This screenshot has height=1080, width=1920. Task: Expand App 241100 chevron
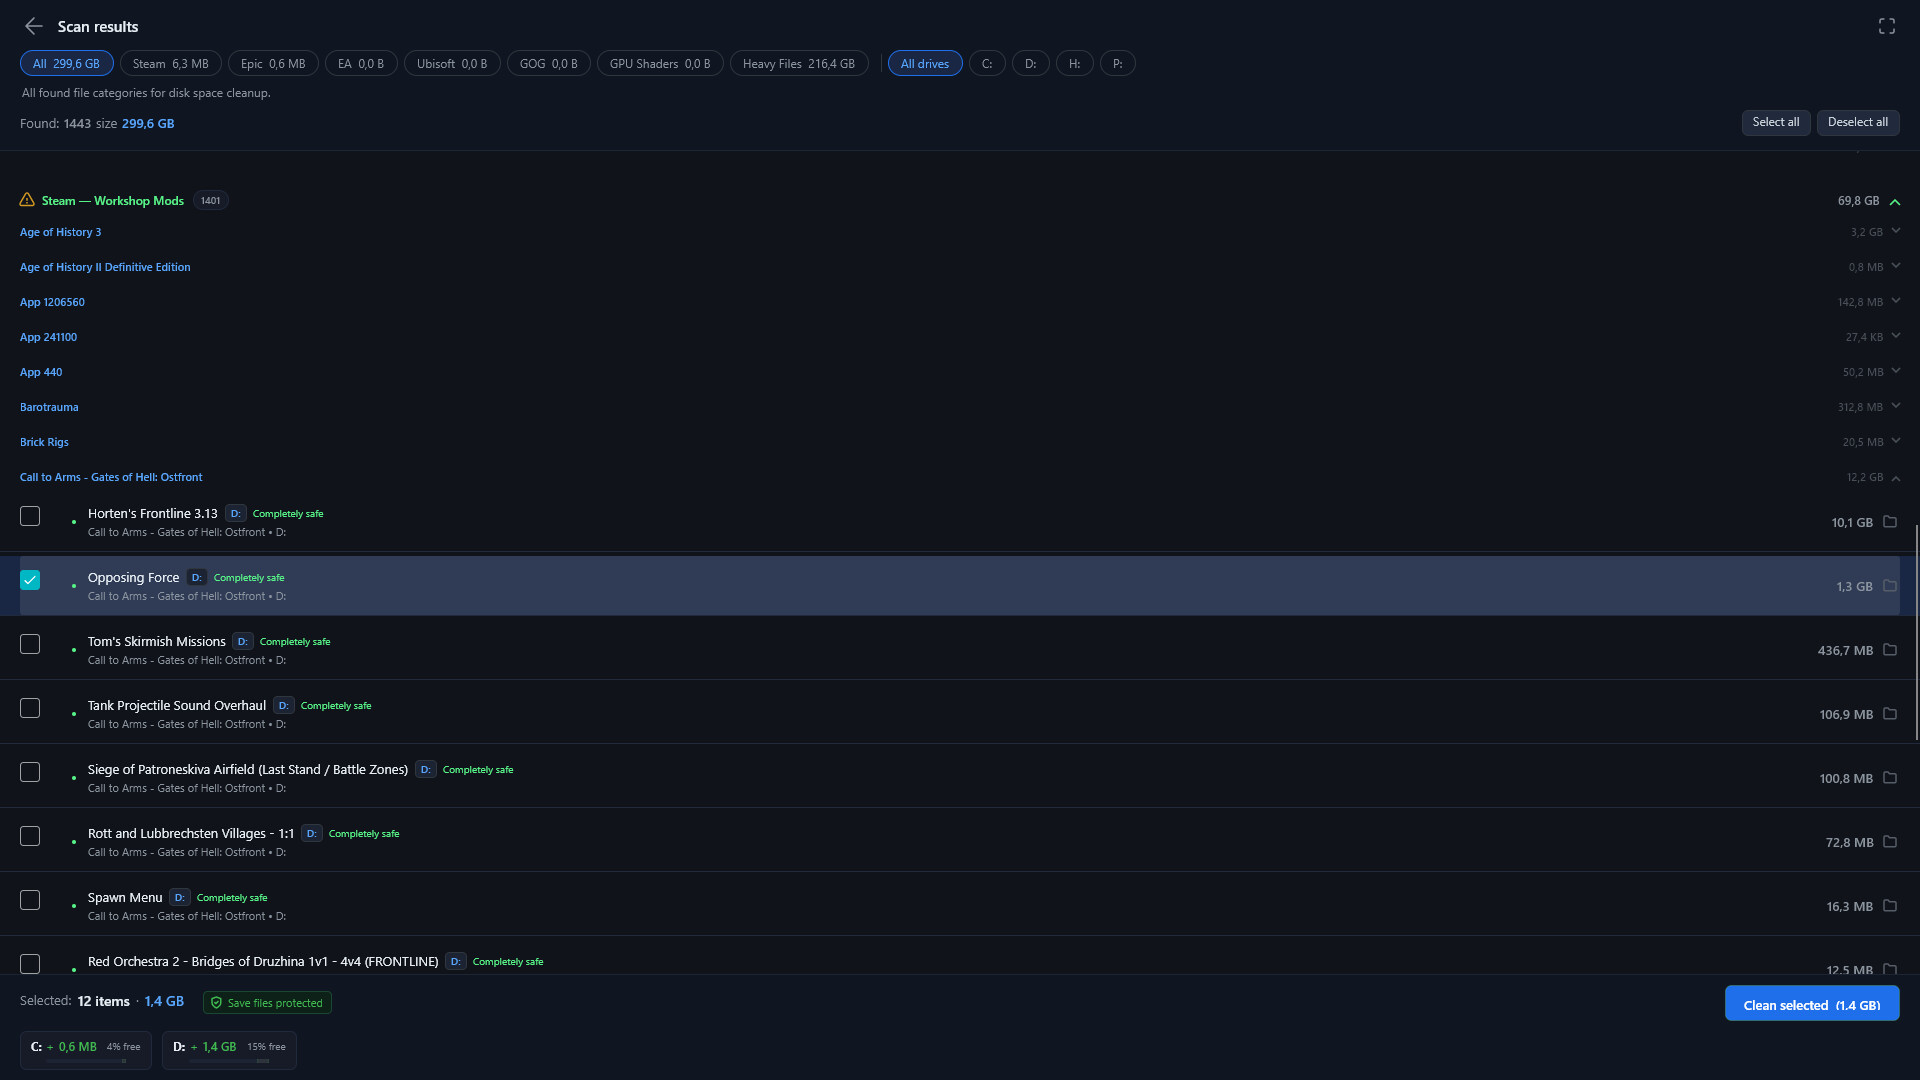coord(1895,336)
